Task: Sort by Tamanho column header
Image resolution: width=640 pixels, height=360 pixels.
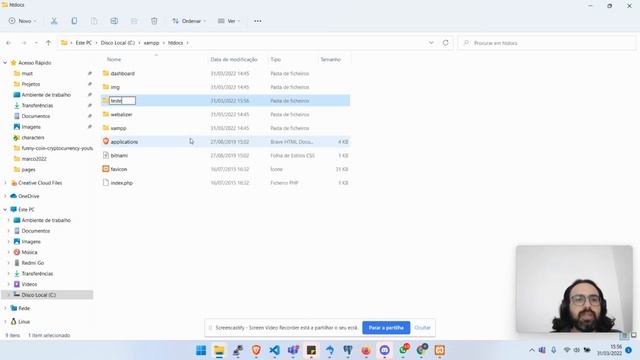Action: 330,60
